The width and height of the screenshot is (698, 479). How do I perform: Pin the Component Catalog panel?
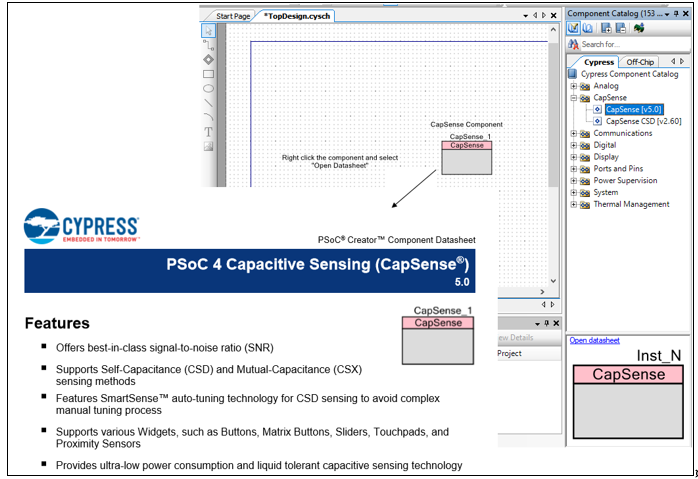[676, 14]
